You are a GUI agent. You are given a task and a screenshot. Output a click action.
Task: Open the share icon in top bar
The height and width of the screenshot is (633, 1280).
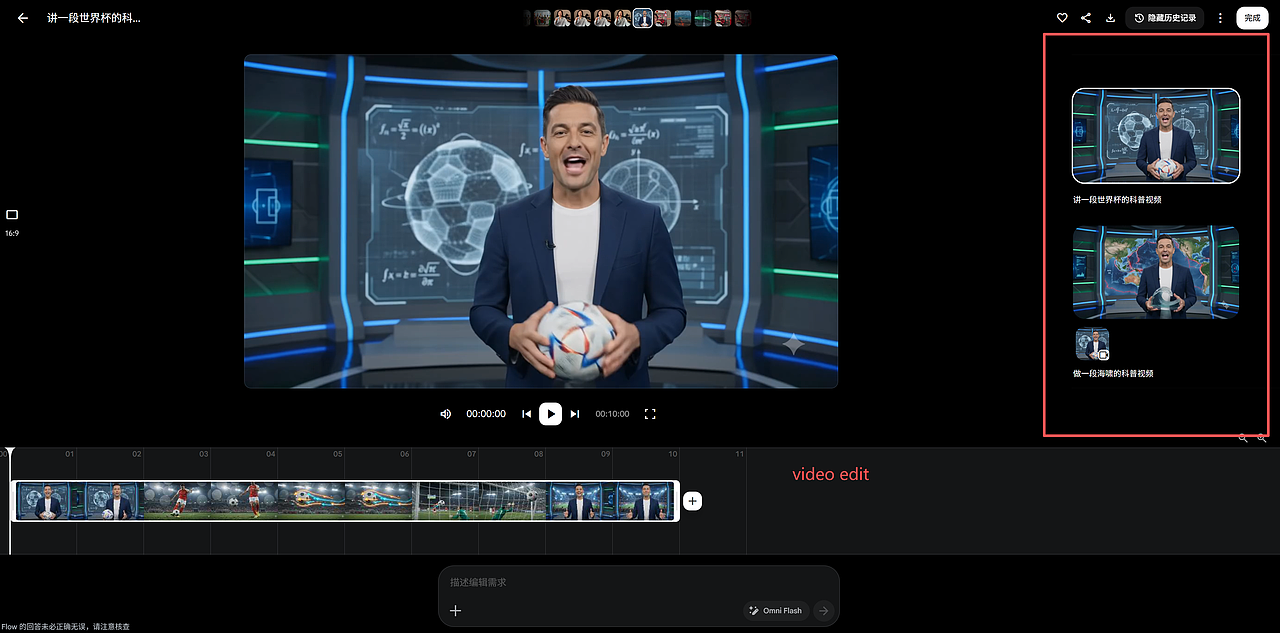pyautogui.click(x=1086, y=18)
